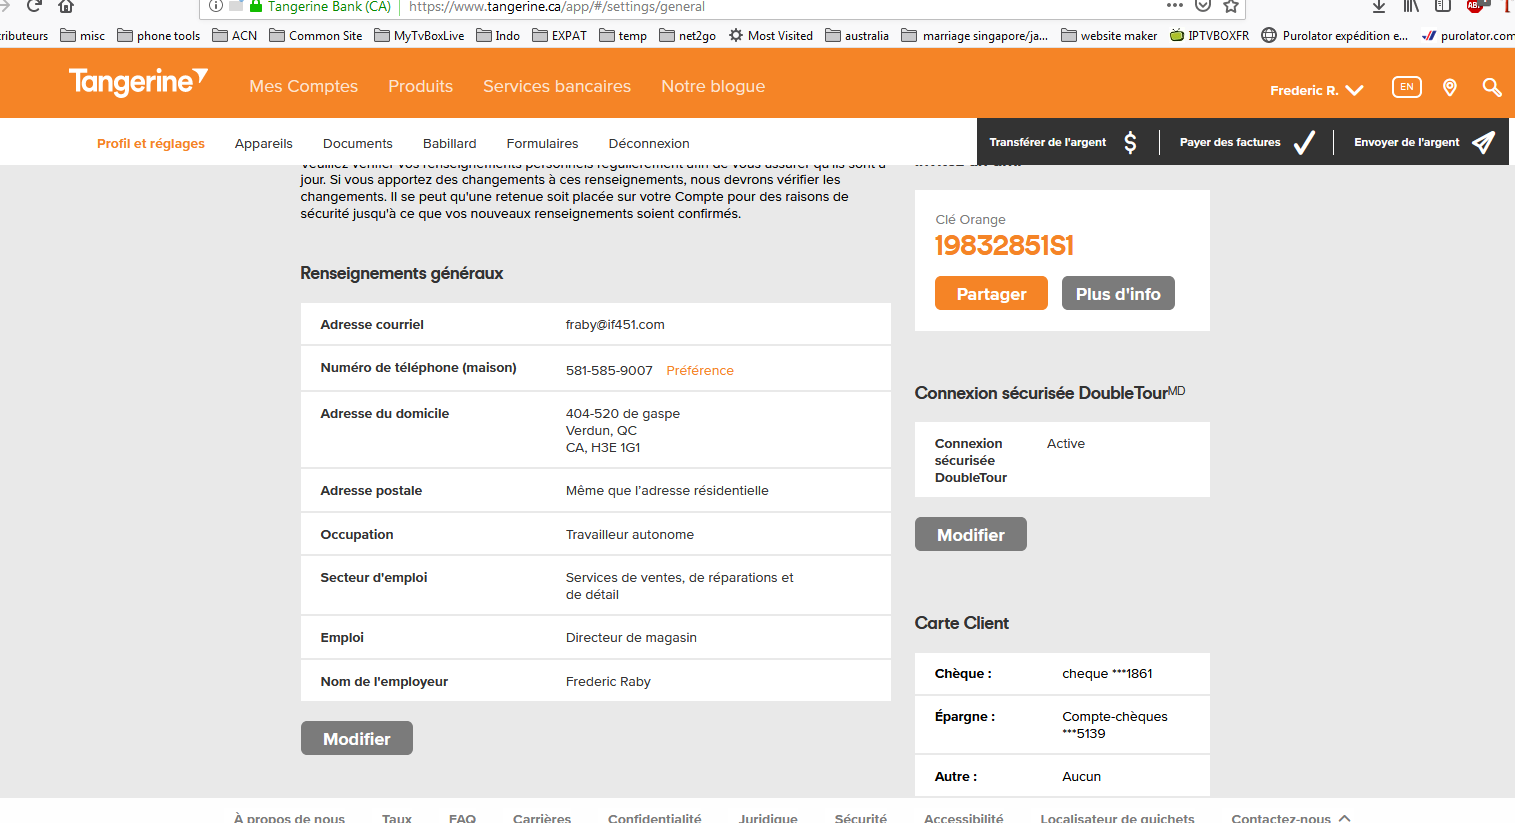Click Déconnexion to log out
Image resolution: width=1515 pixels, height=823 pixels.
tap(649, 143)
